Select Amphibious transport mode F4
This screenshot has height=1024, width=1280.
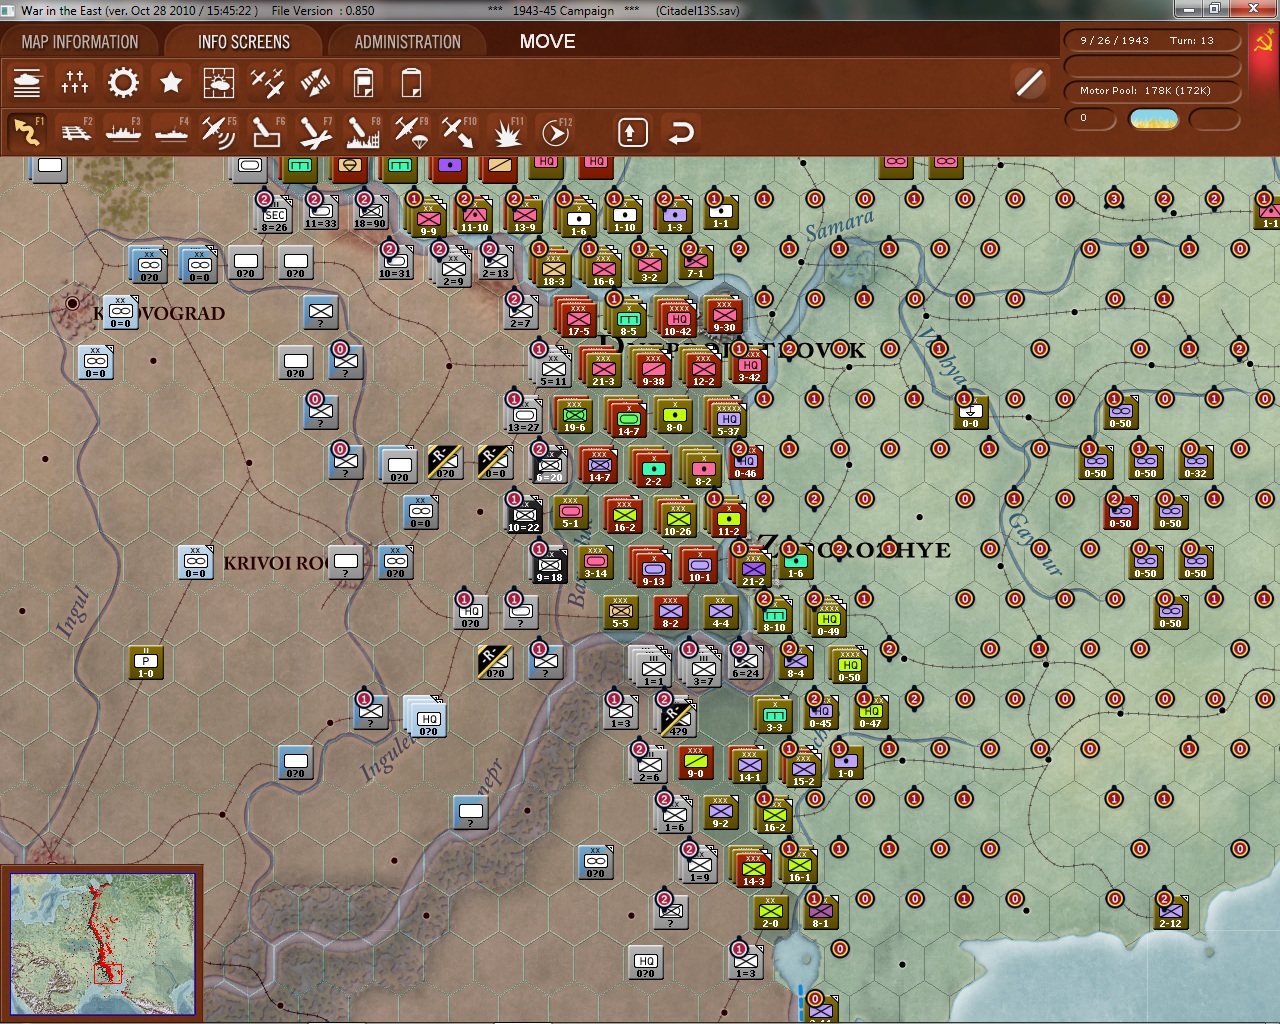coord(171,132)
